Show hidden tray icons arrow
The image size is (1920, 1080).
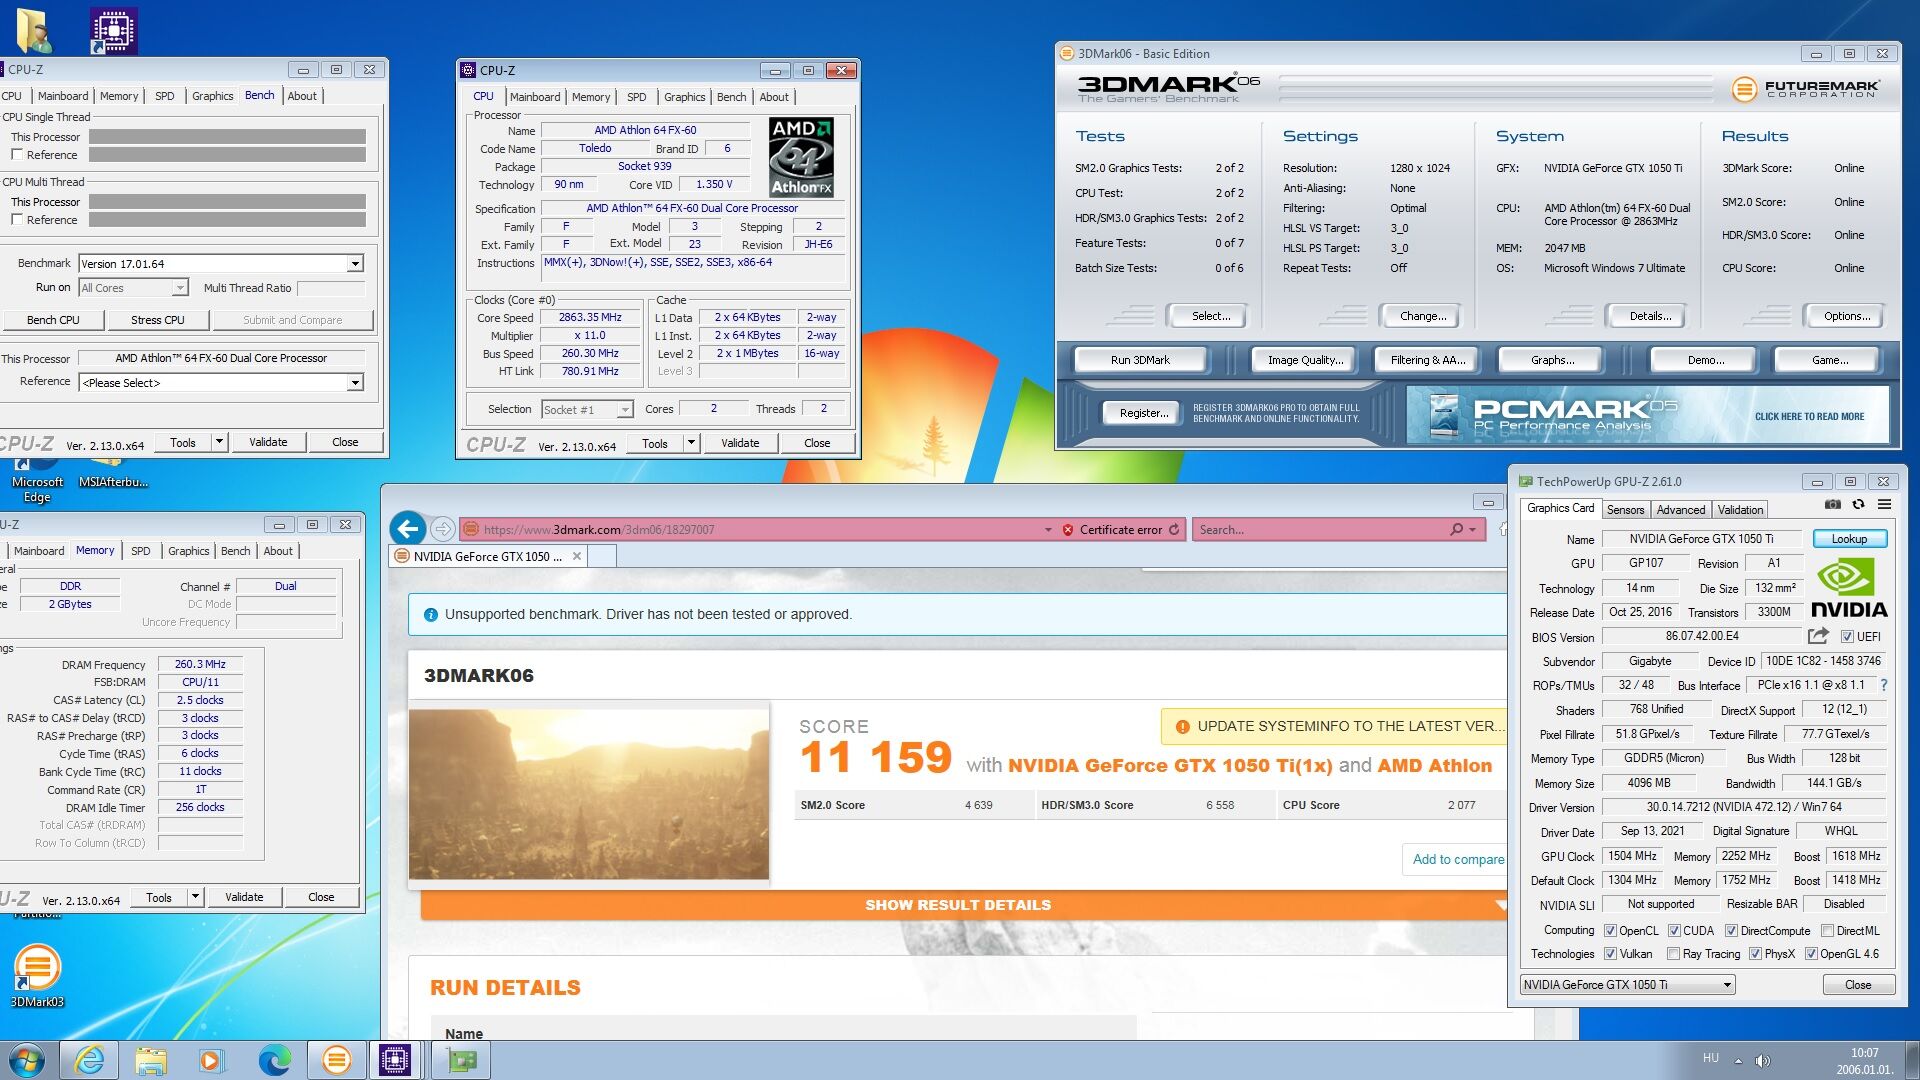(x=1738, y=1060)
